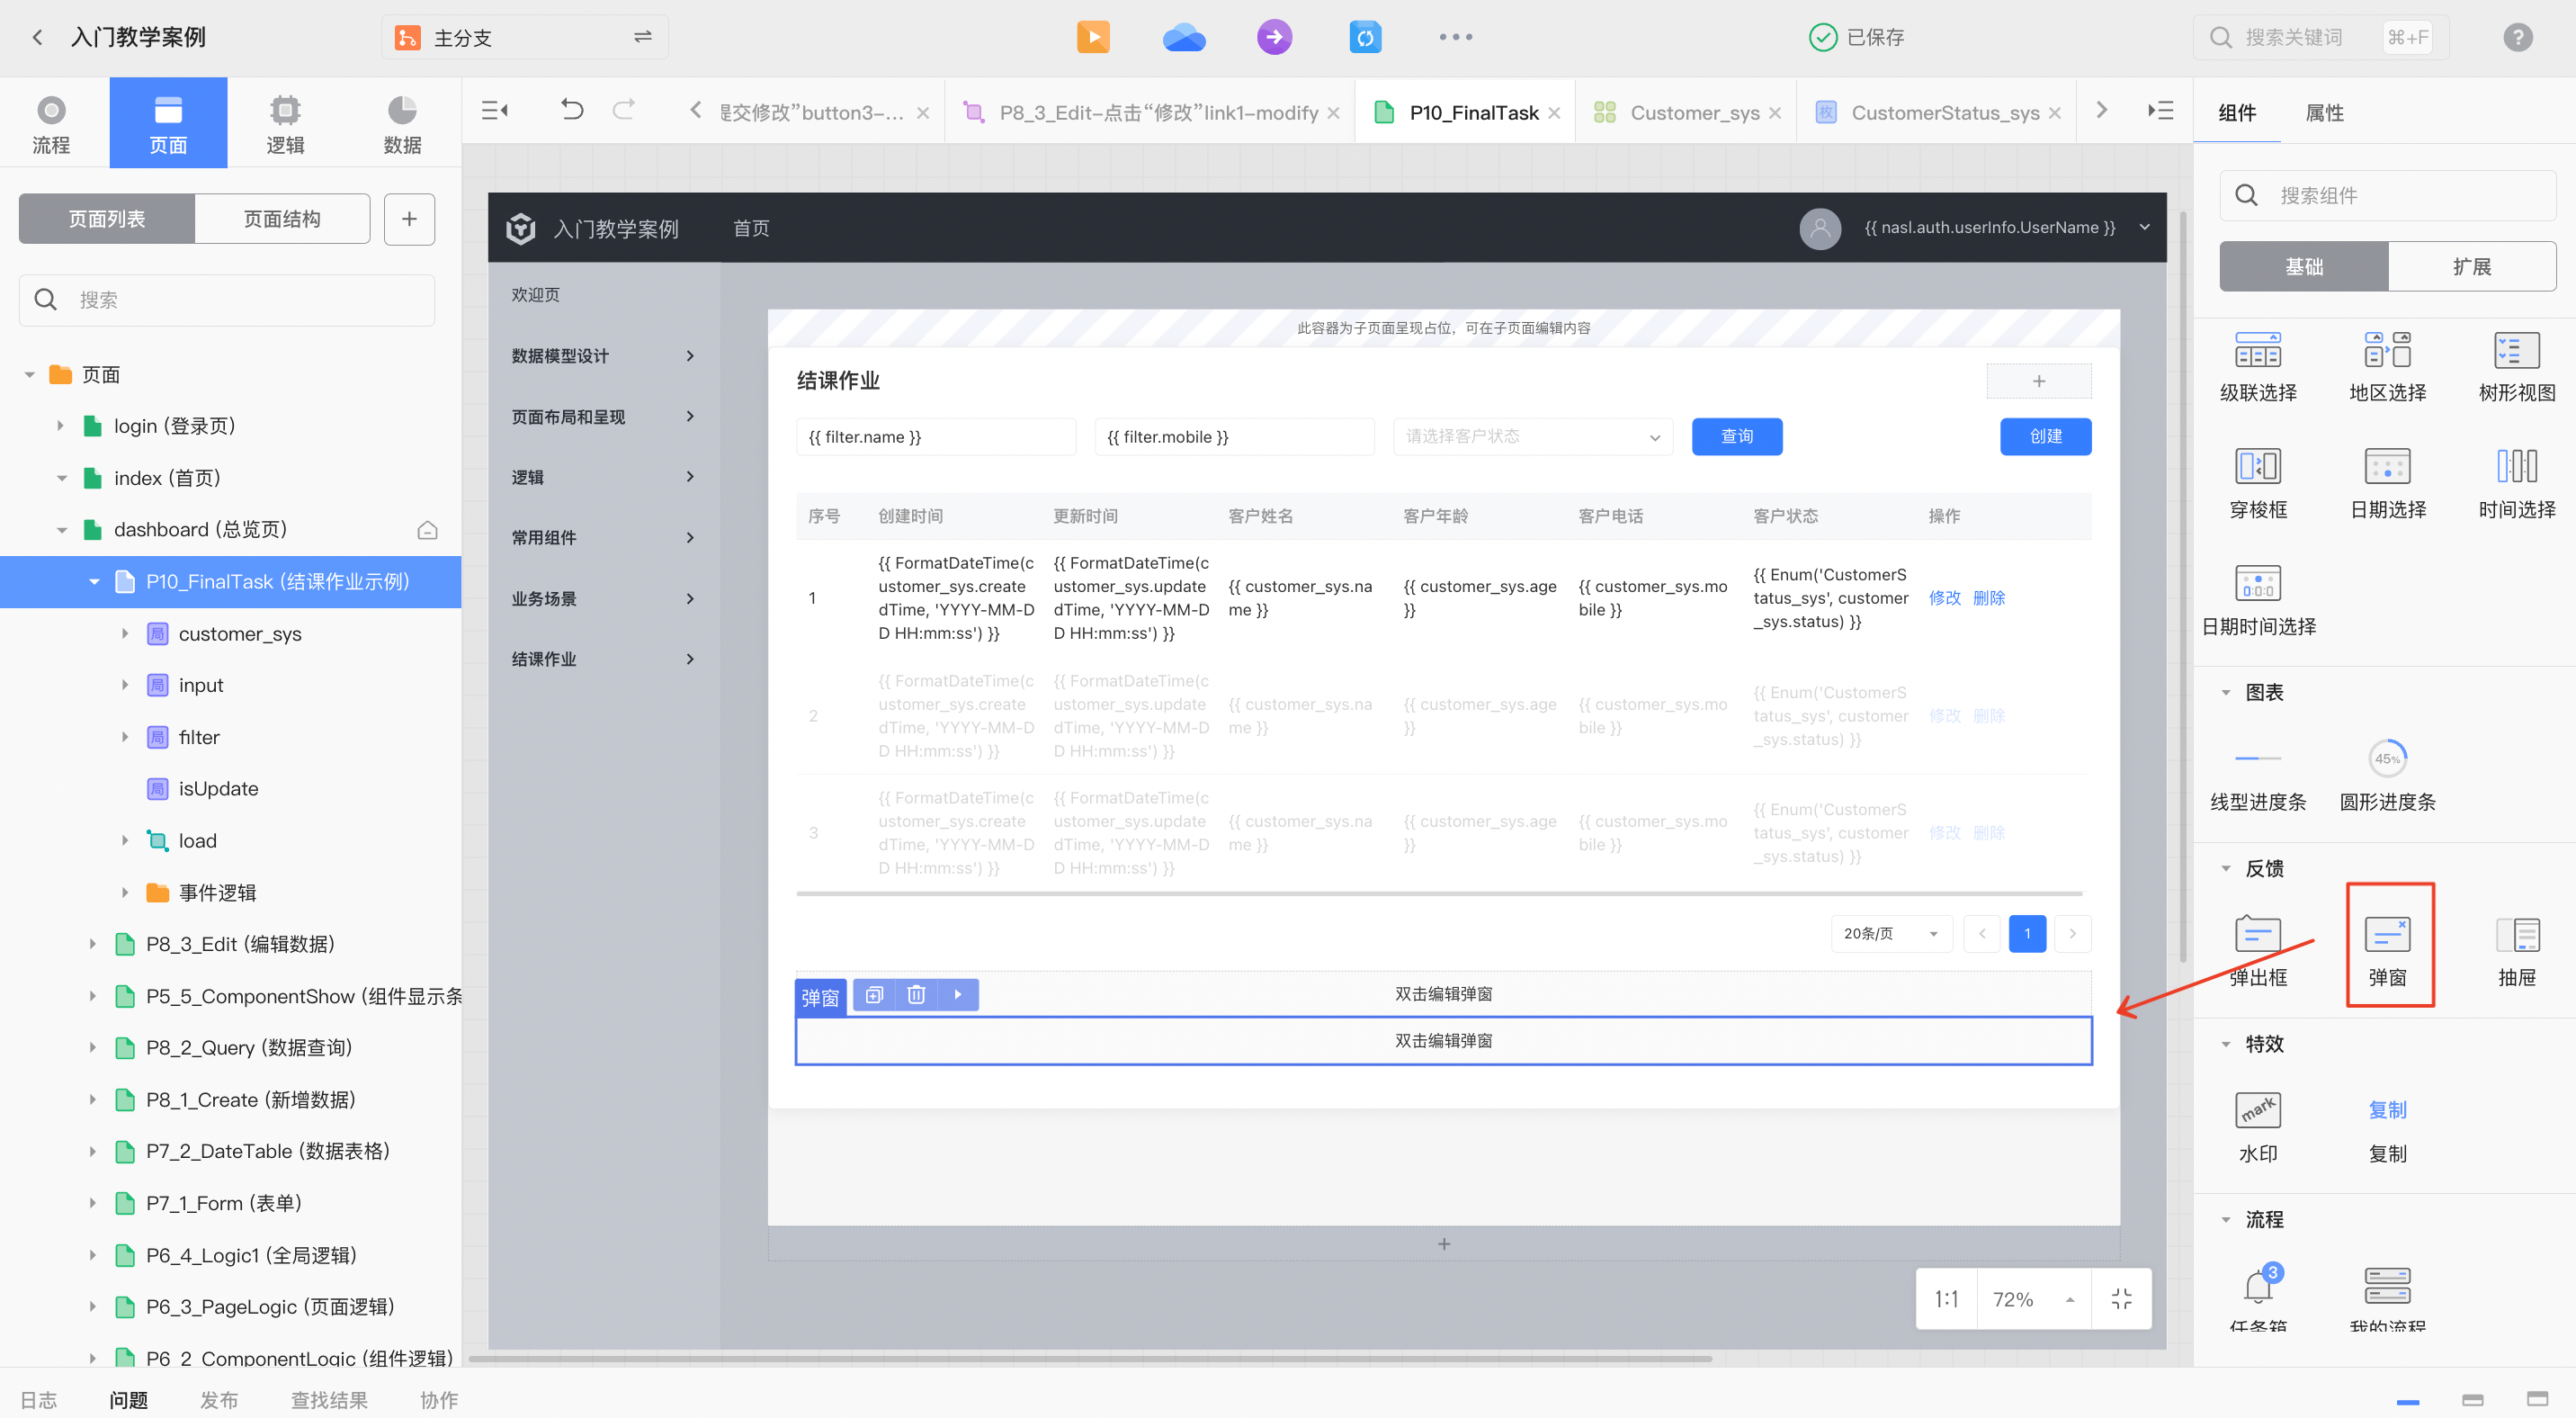Click the help question mark icon
The width and height of the screenshot is (2576, 1418).
(2518, 37)
